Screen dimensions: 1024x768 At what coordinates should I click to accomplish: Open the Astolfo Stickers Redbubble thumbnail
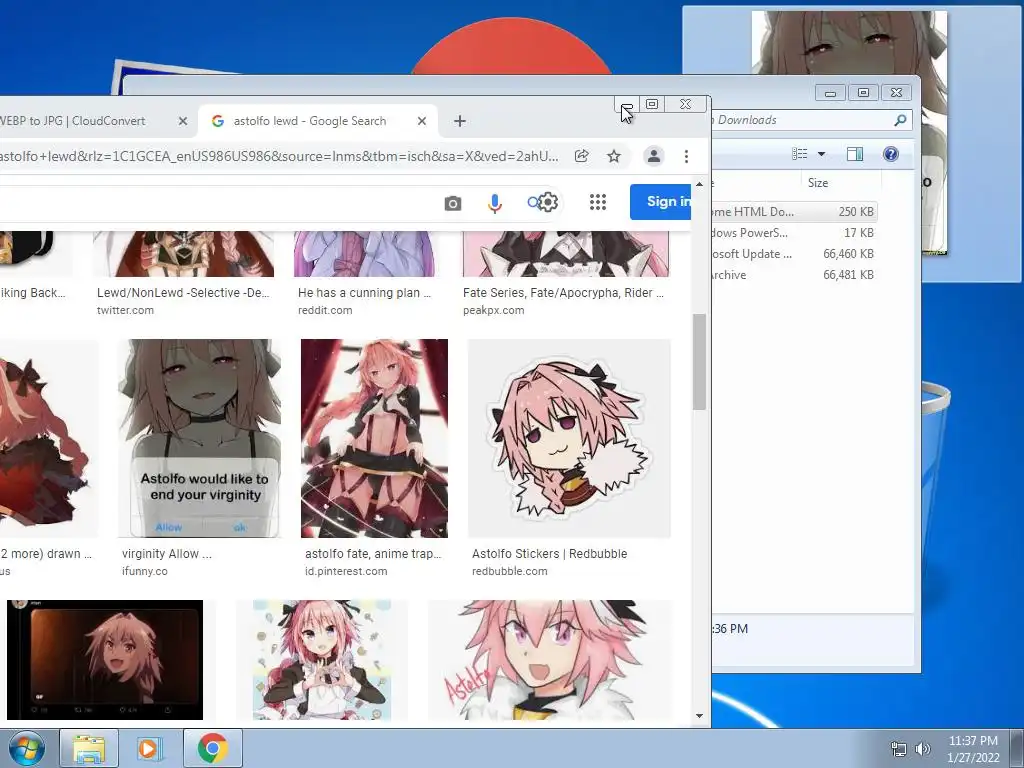coord(569,438)
